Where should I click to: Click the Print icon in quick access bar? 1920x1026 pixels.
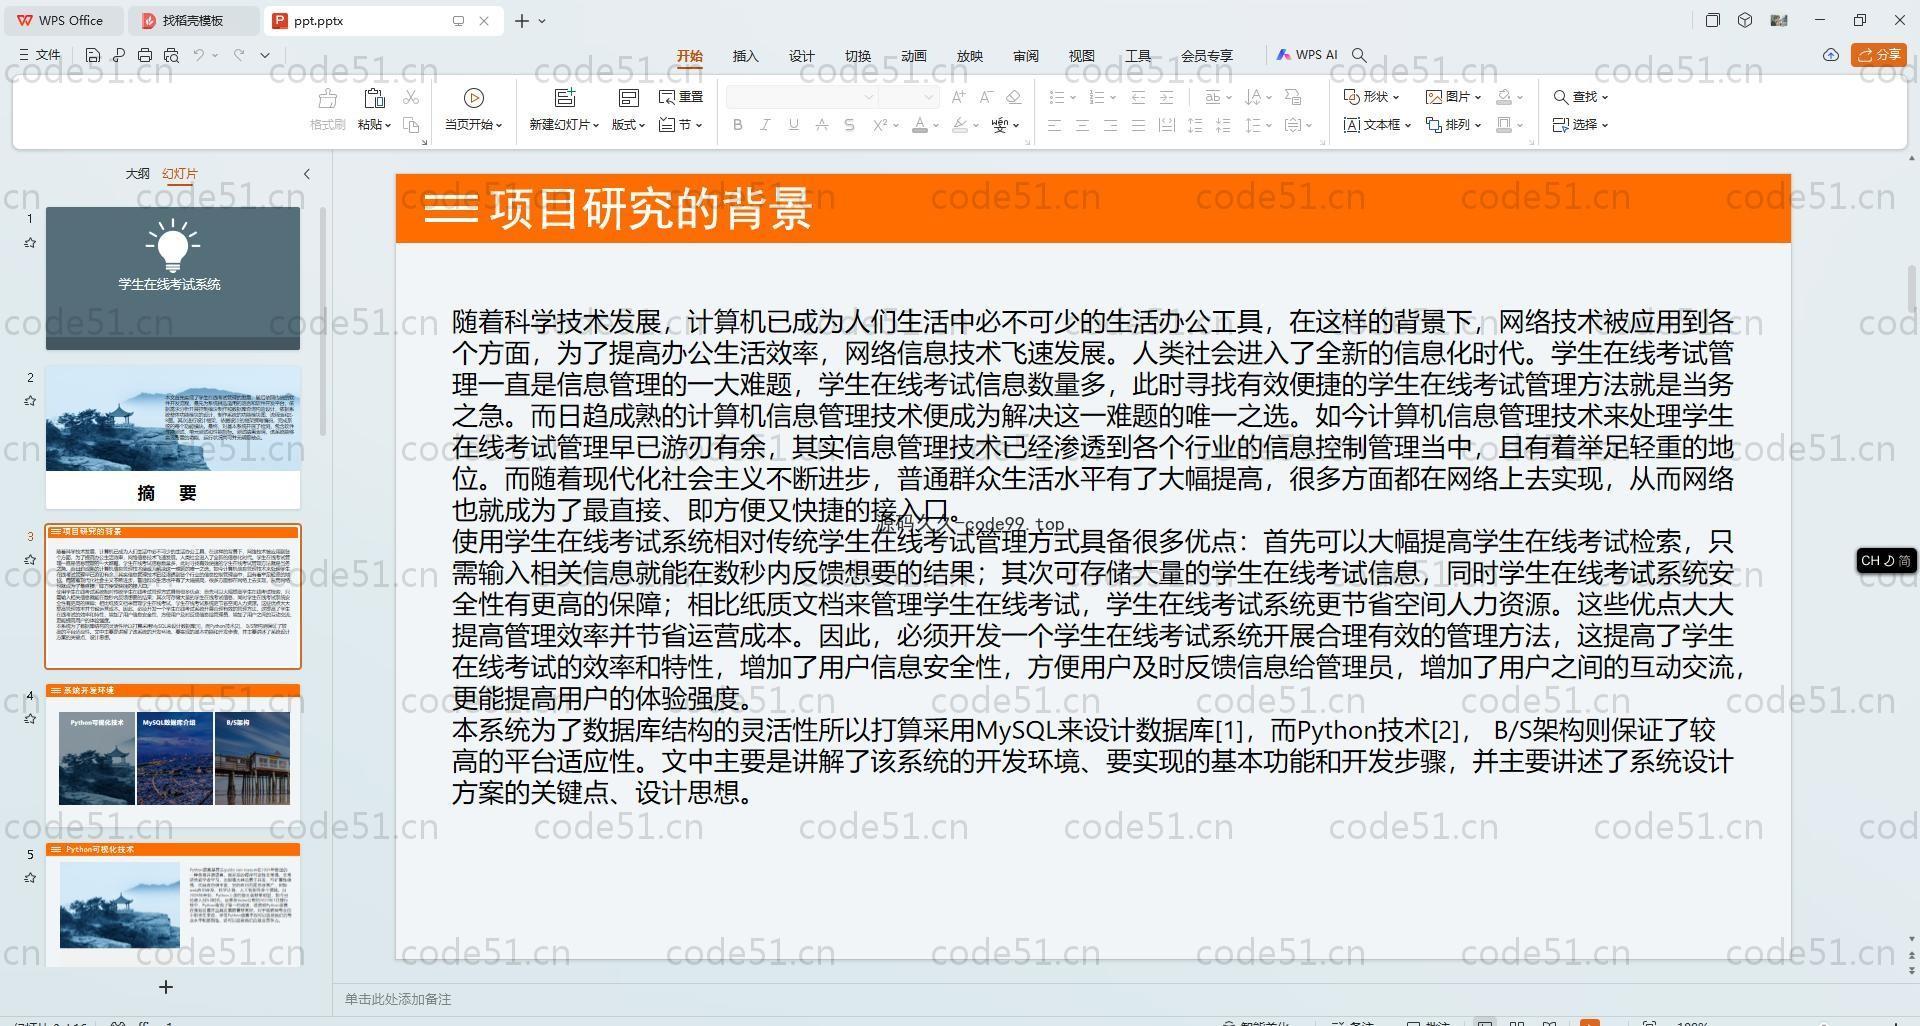145,55
